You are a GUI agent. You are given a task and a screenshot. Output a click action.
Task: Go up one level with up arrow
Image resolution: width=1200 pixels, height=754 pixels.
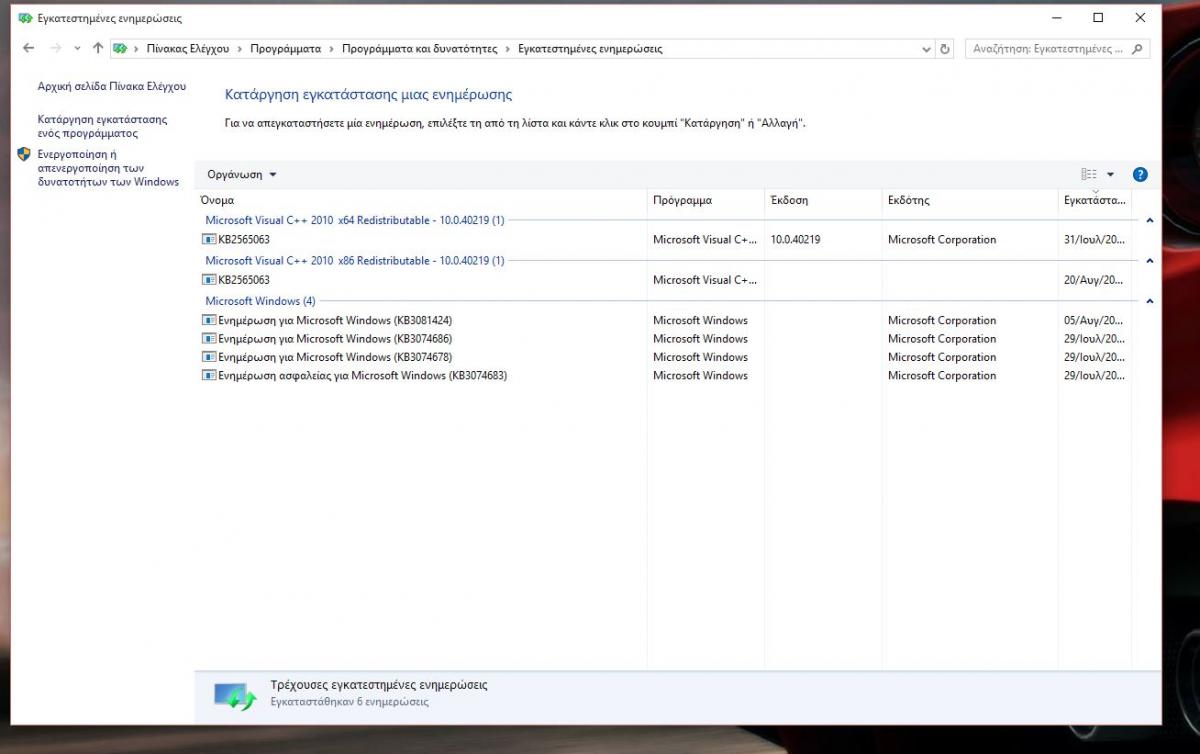[97, 48]
